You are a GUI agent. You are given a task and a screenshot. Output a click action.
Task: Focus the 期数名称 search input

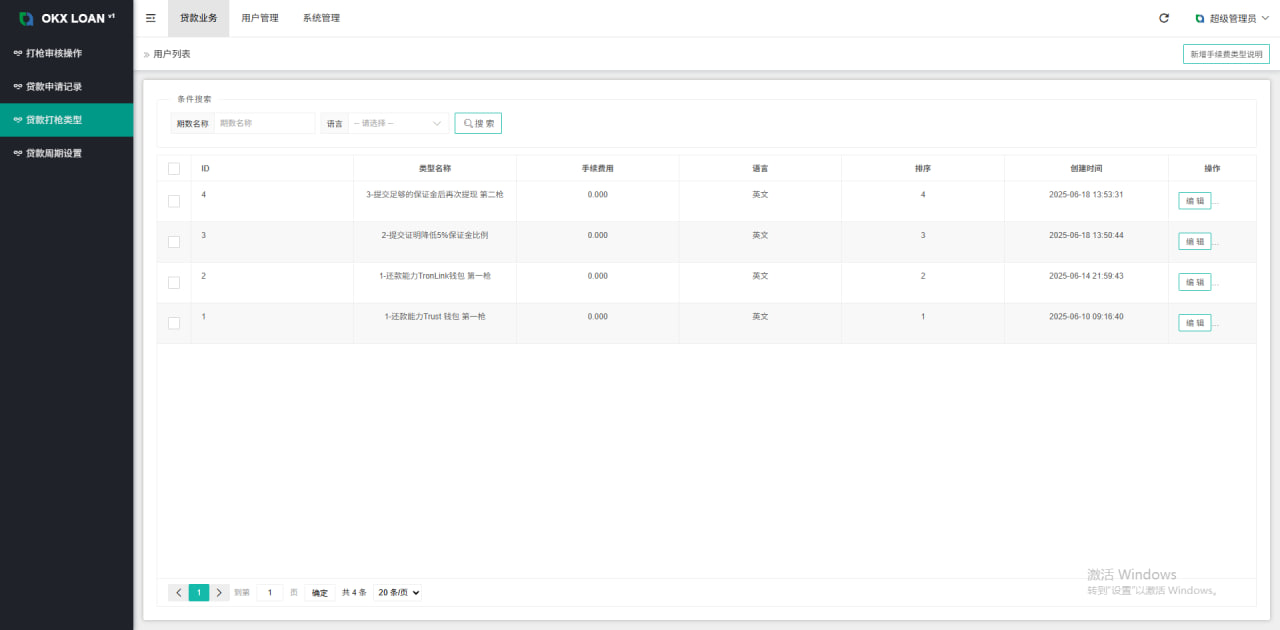point(264,123)
